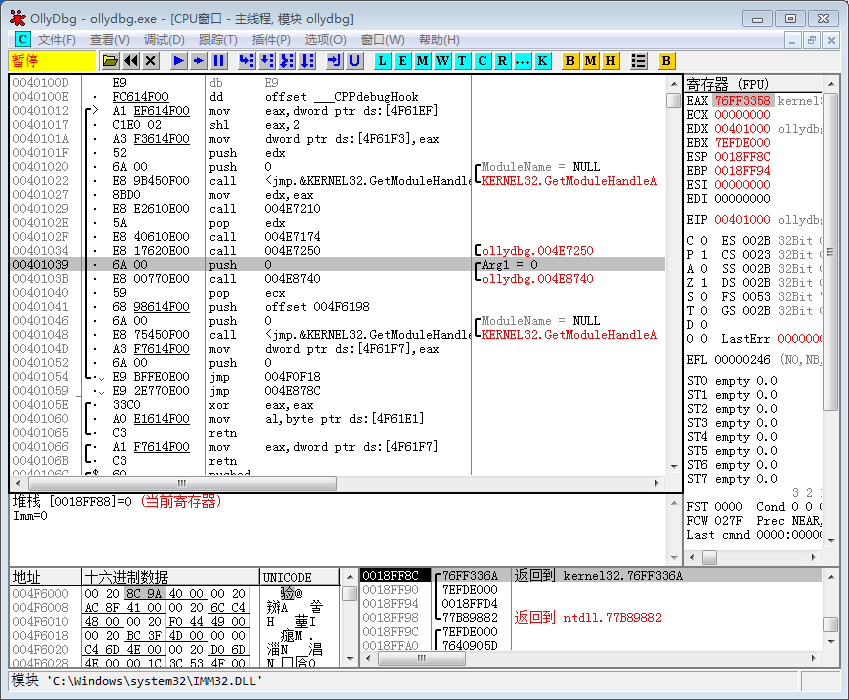The height and width of the screenshot is (700, 849).
Task: Open Memory breakpoints with yellow M icon
Action: pyautogui.click(x=590, y=61)
